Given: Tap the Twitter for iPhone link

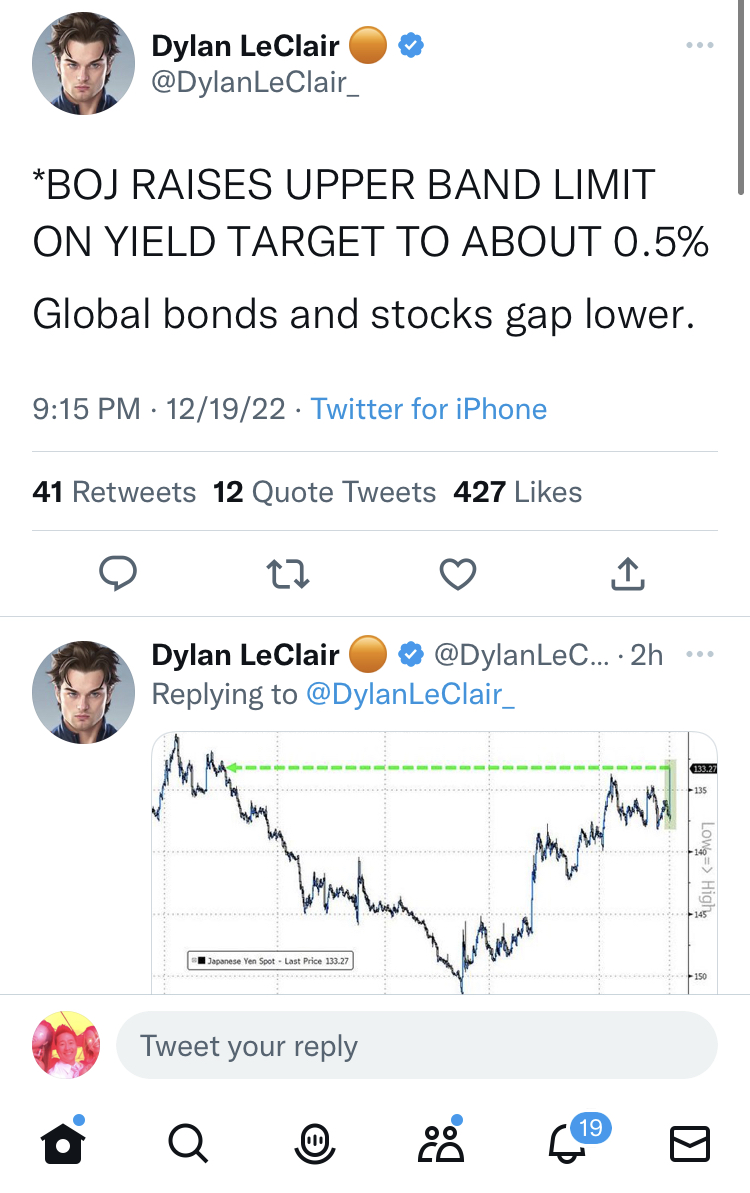Looking at the screenshot, I should click(x=429, y=409).
